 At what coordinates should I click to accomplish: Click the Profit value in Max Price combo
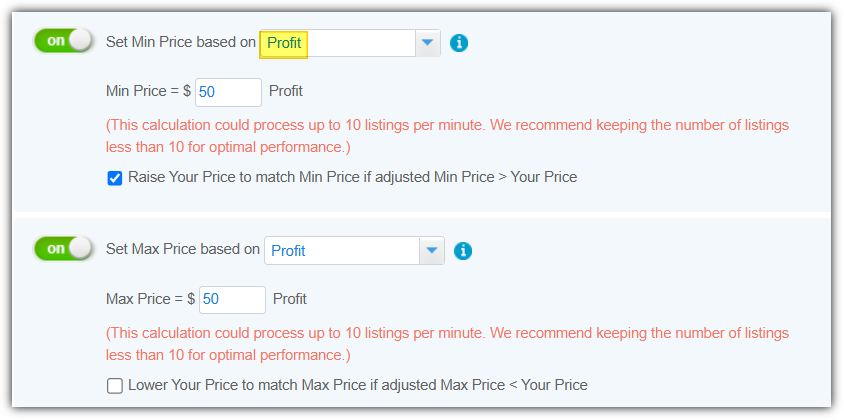click(288, 251)
